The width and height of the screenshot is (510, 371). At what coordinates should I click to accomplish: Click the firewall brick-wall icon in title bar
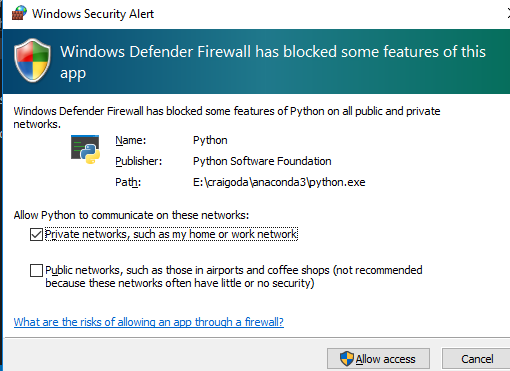[x=19, y=13]
